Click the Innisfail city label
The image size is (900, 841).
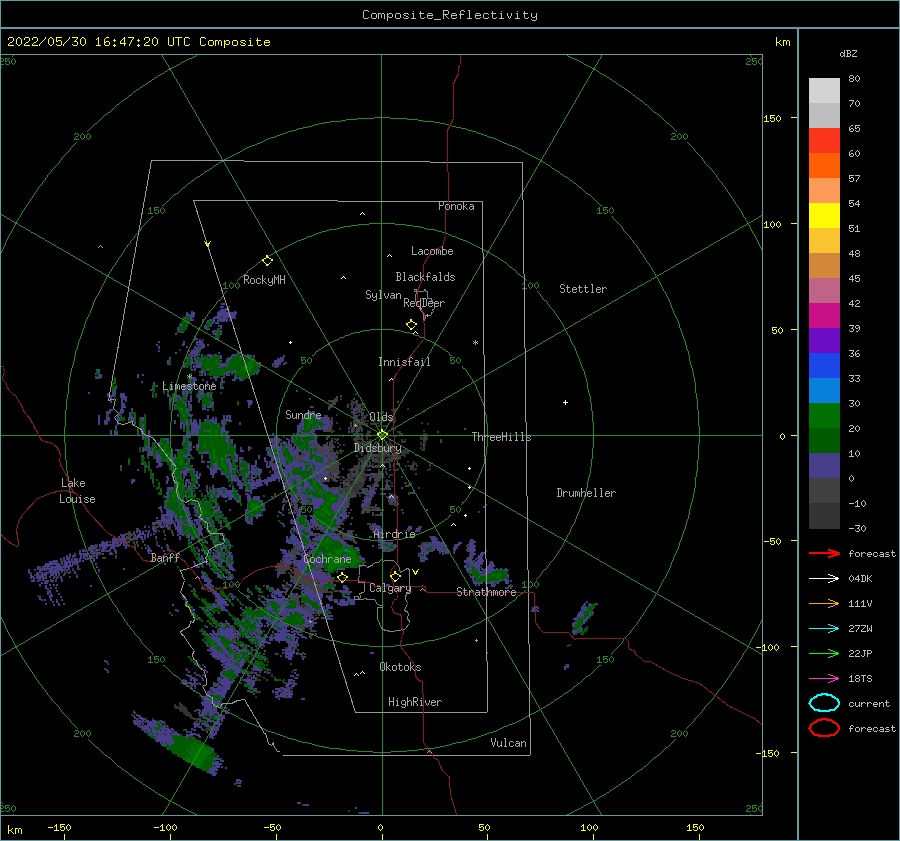[404, 362]
